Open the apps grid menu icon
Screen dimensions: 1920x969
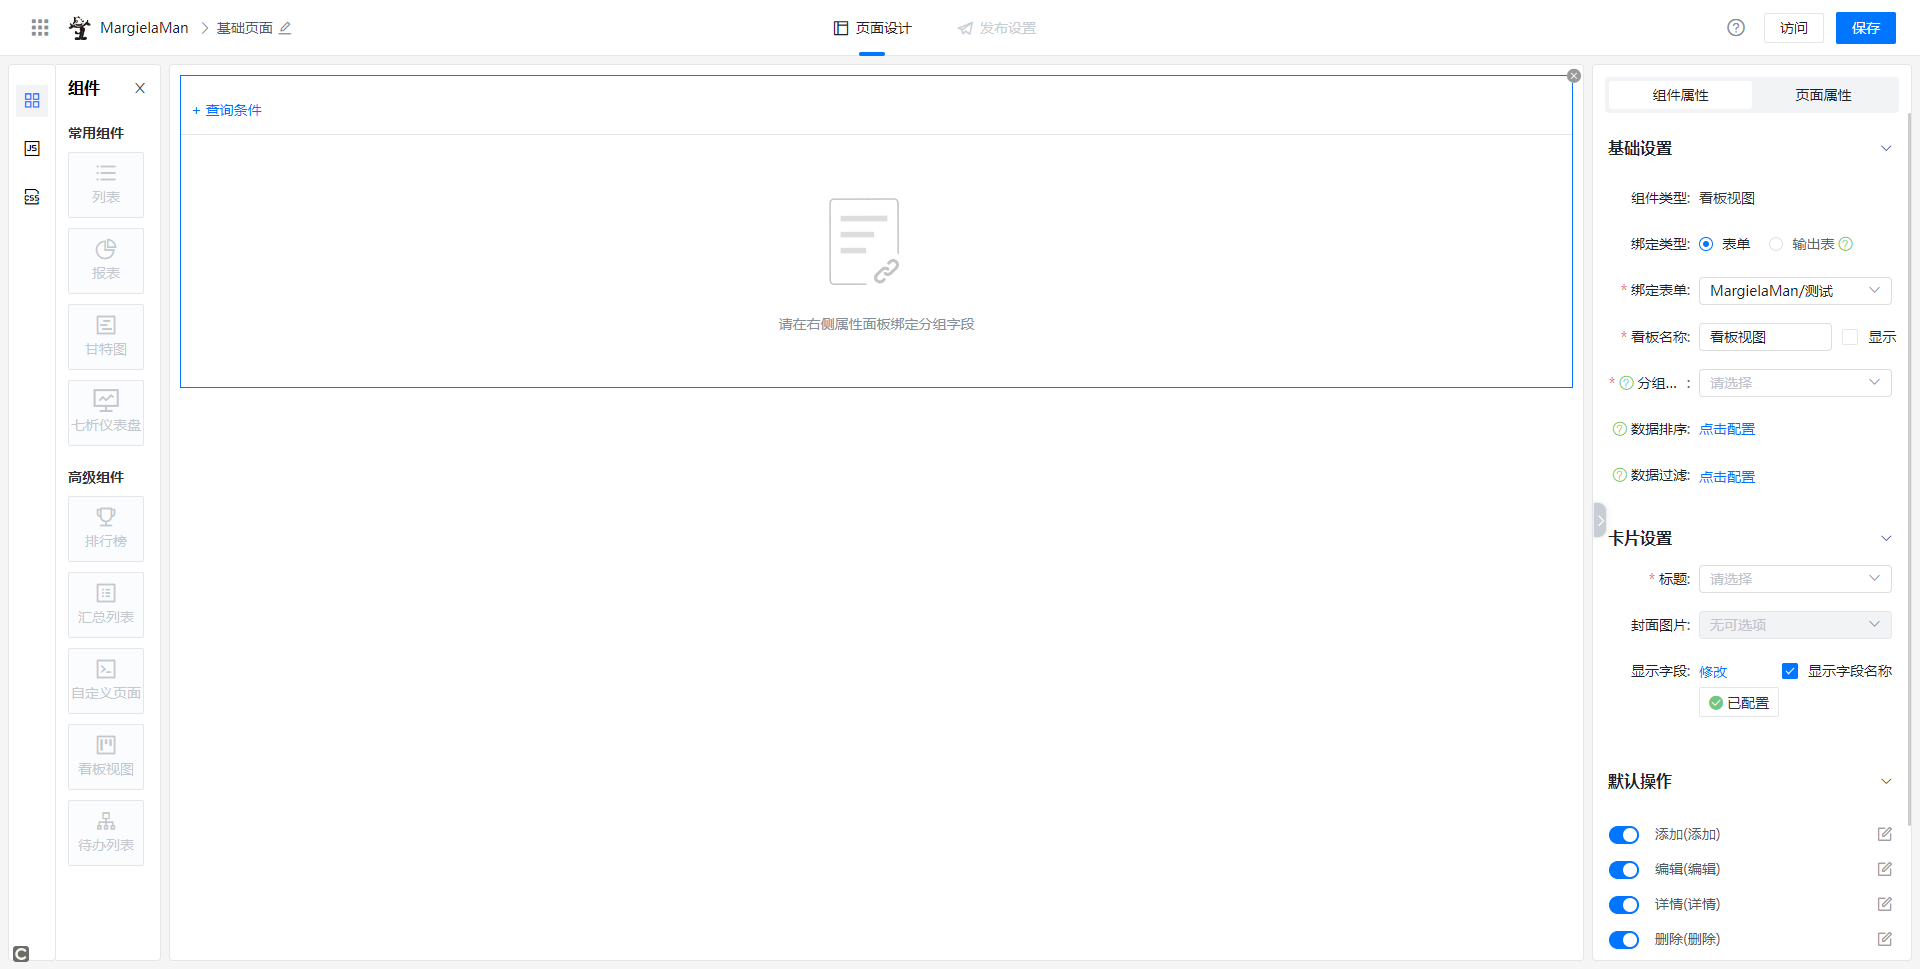point(40,28)
